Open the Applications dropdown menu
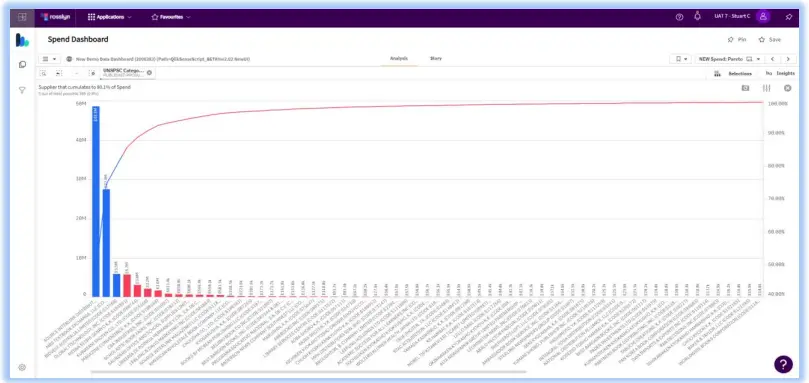Screen dimensions: 809x383 (x=109, y=17)
